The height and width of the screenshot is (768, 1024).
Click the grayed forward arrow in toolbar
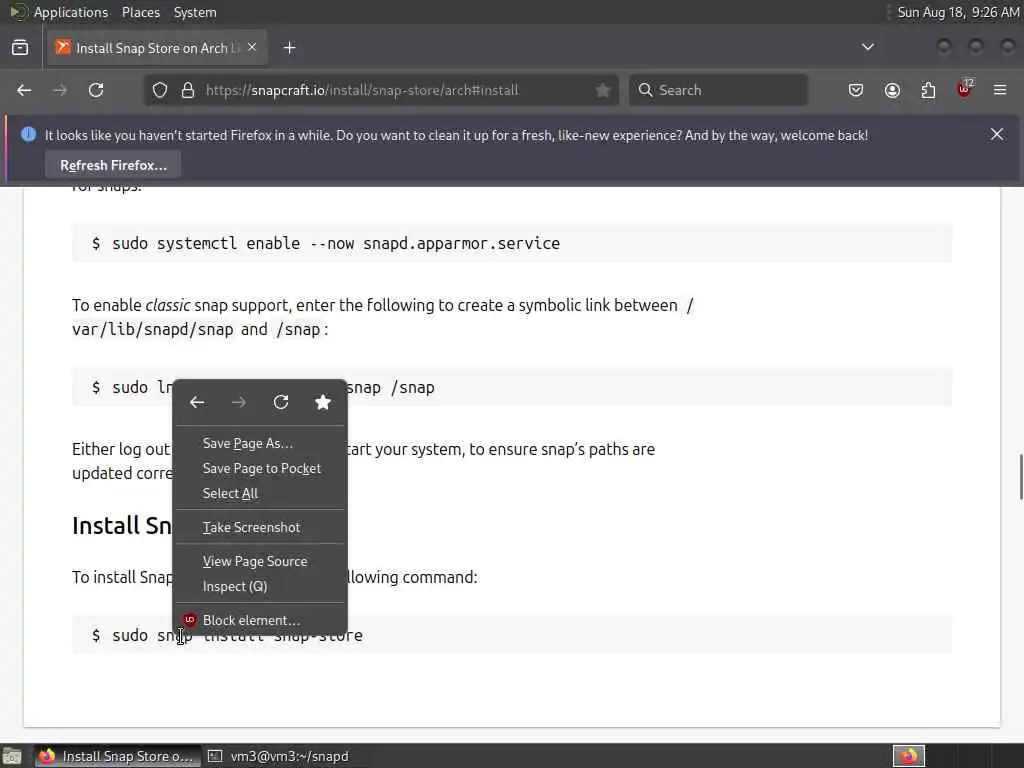(x=60, y=90)
